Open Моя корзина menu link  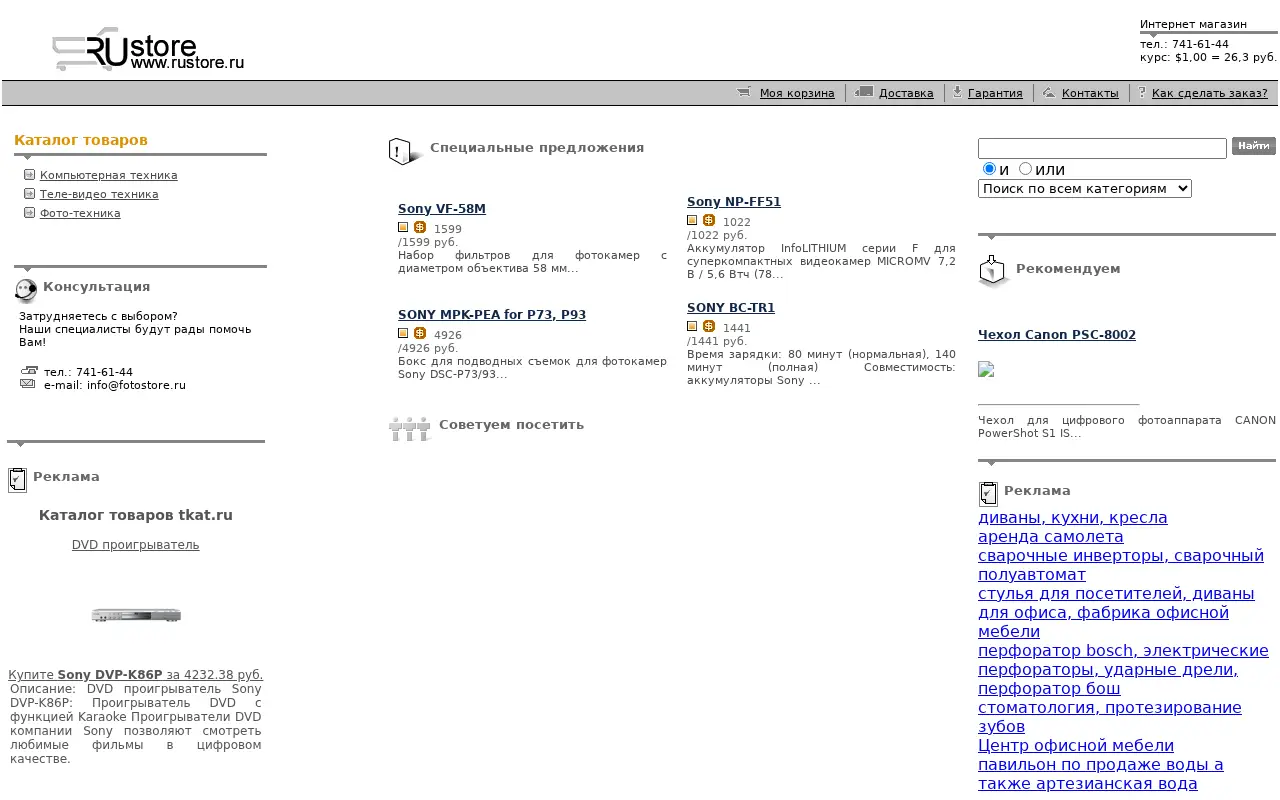pyautogui.click(x=797, y=93)
